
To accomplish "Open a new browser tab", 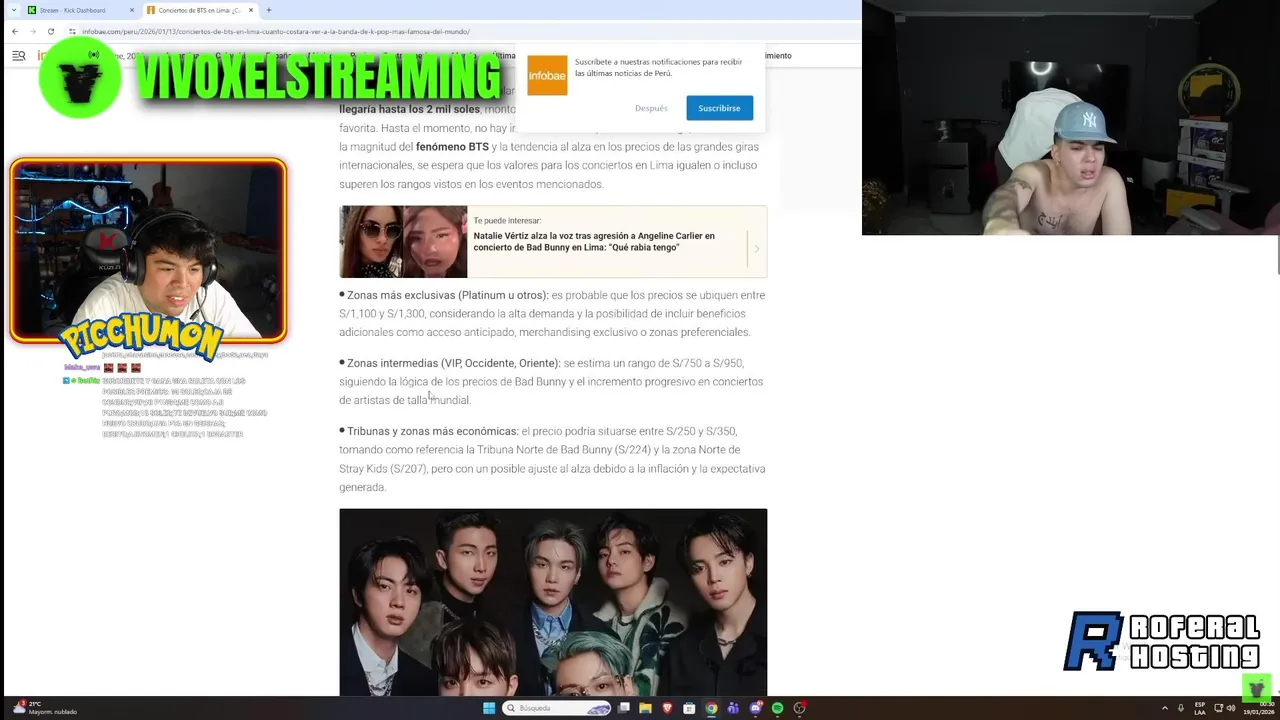I will tap(268, 10).
